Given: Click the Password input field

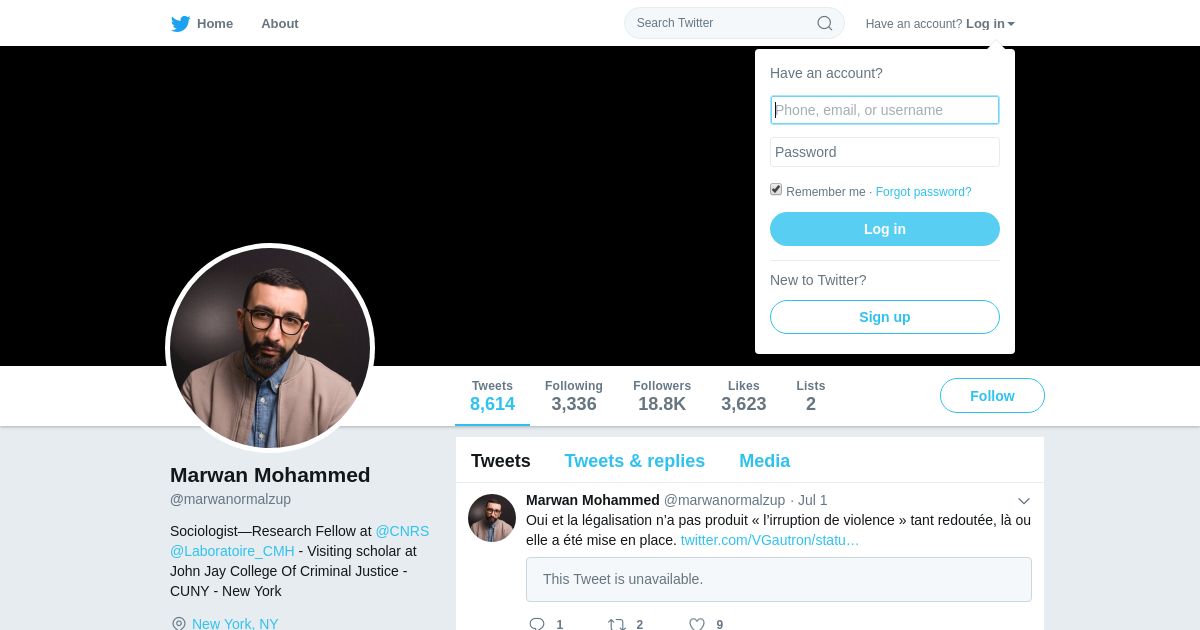Looking at the screenshot, I should (x=885, y=152).
